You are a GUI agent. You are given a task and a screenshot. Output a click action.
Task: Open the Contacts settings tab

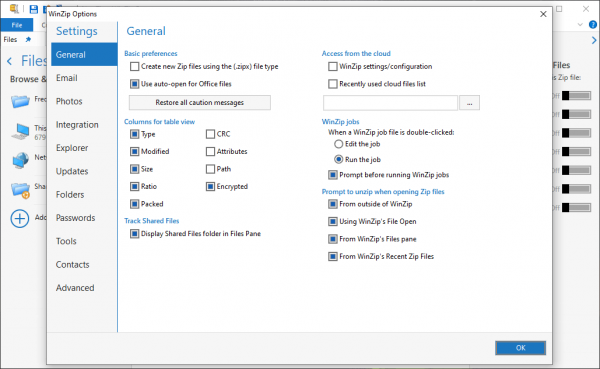(x=84, y=265)
